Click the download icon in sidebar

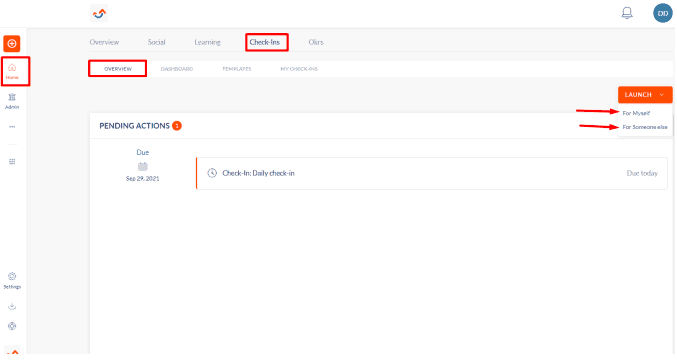point(12,306)
